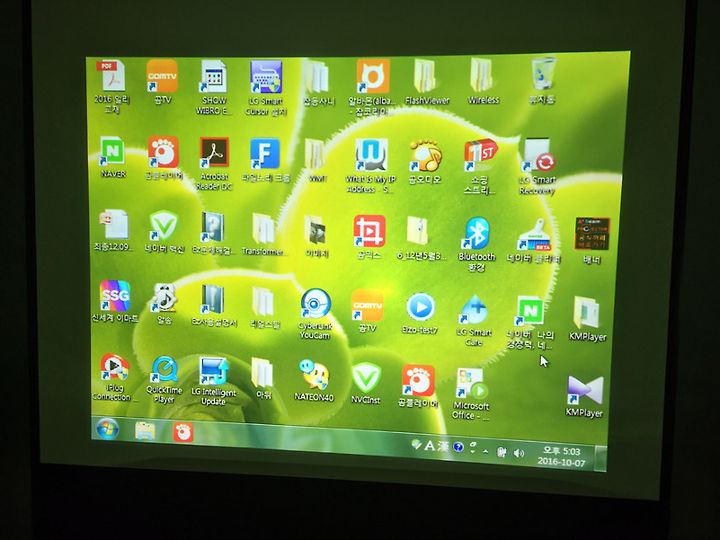Open LG Smart Recovery
The image size is (720, 540).
tap(538, 167)
